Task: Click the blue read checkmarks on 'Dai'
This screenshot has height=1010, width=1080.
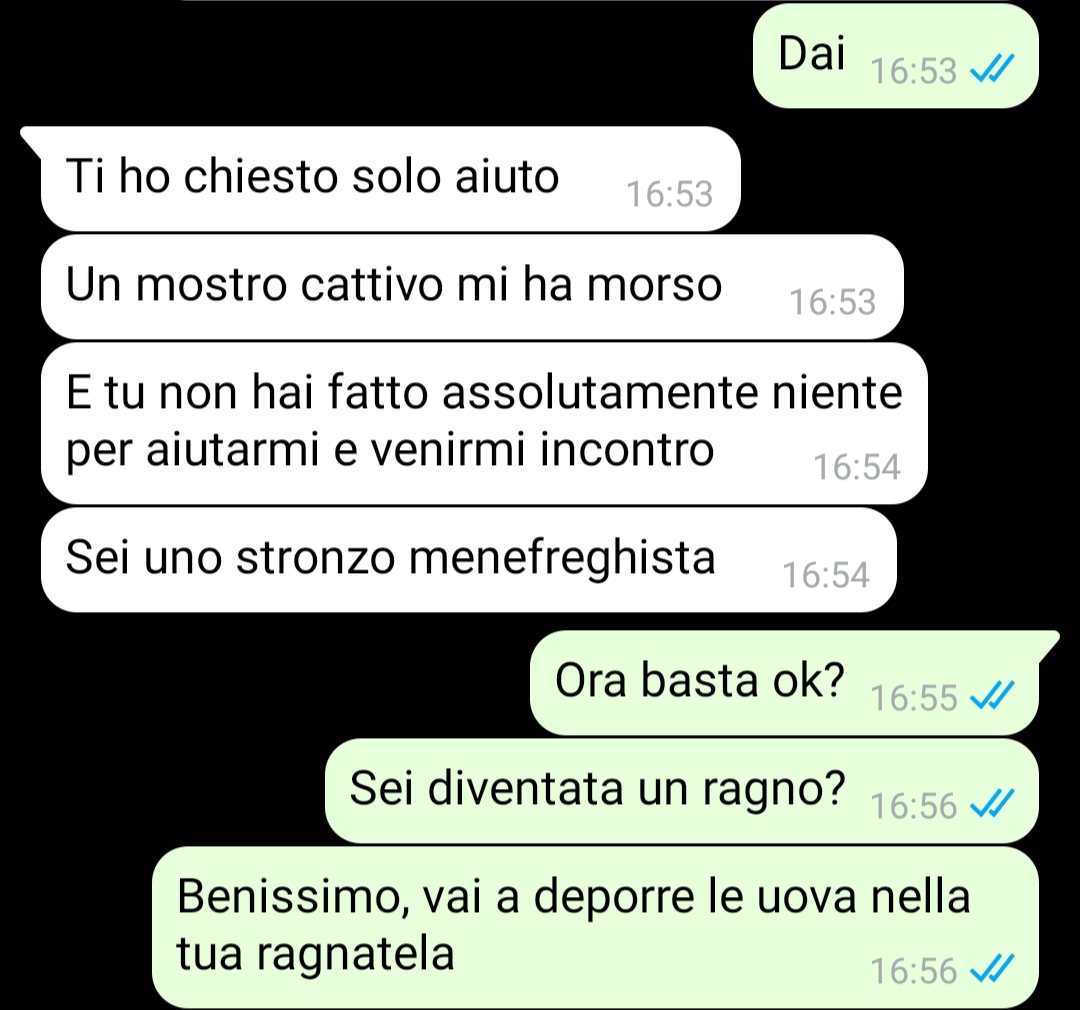Action: click(x=991, y=70)
